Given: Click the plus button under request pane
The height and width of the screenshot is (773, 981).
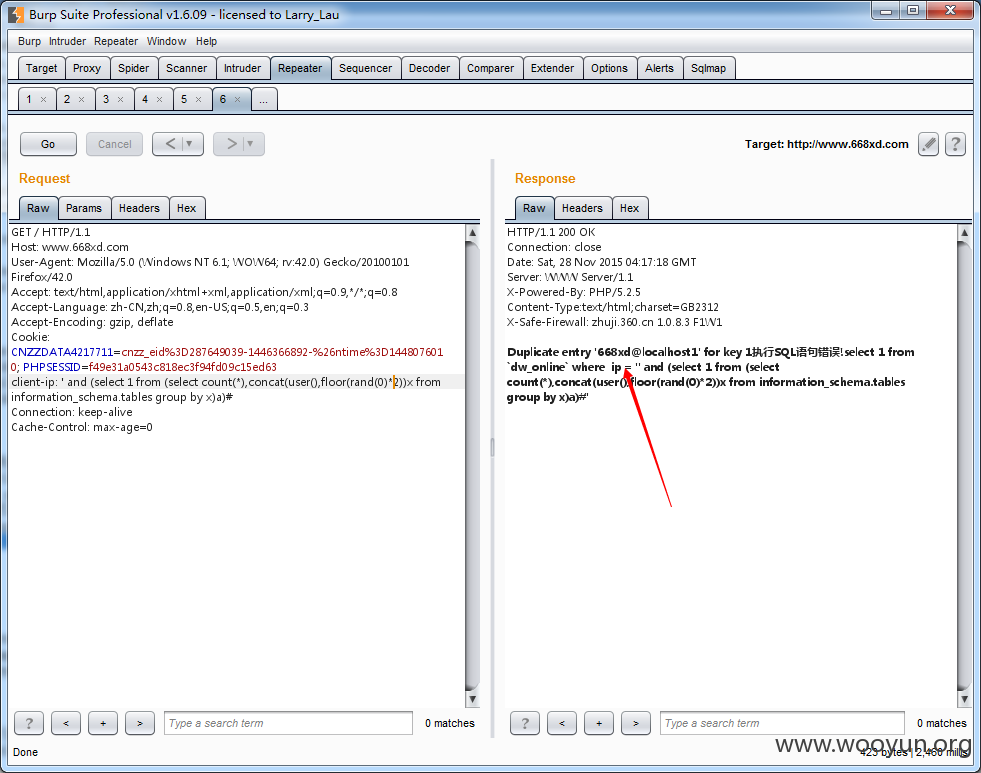Looking at the screenshot, I should point(103,723).
